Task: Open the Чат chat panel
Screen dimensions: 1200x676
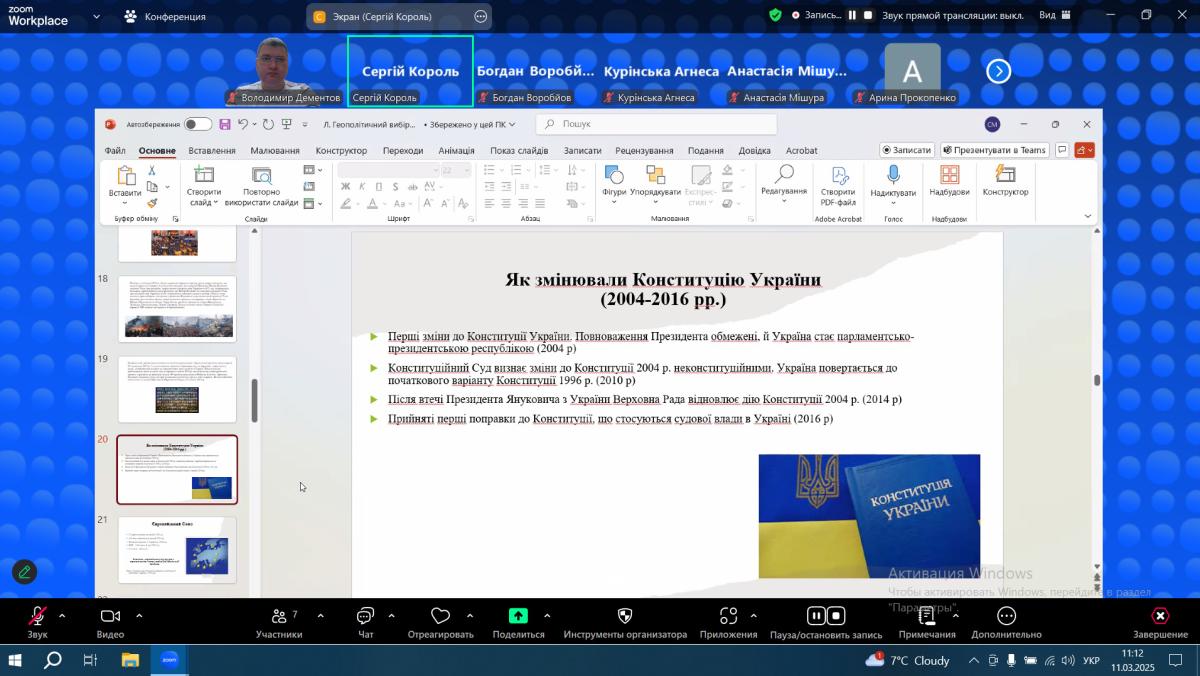Action: click(x=365, y=617)
